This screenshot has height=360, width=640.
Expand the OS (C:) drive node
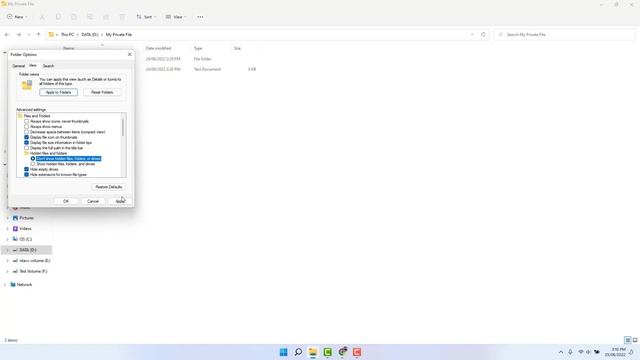pos(7,239)
